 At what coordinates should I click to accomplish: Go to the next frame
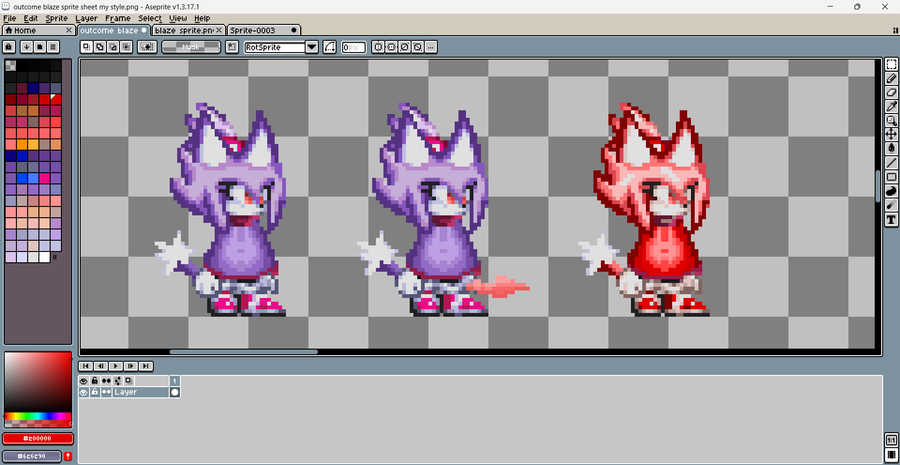(131, 366)
